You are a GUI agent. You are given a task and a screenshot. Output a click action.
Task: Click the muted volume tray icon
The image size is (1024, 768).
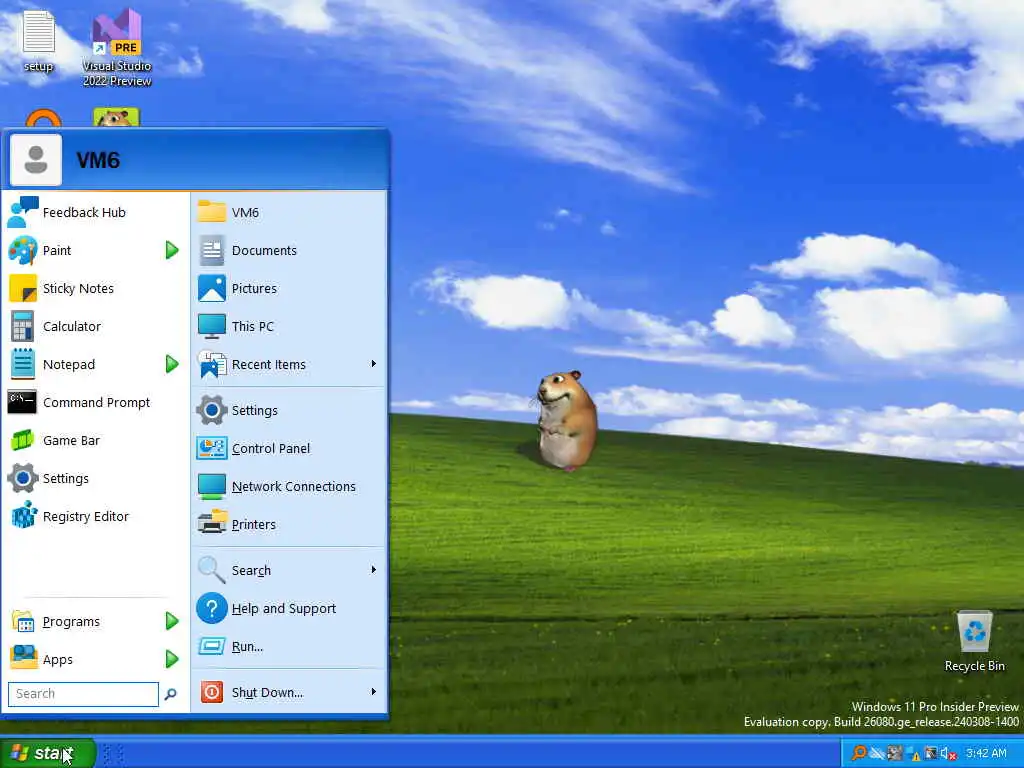click(949, 753)
